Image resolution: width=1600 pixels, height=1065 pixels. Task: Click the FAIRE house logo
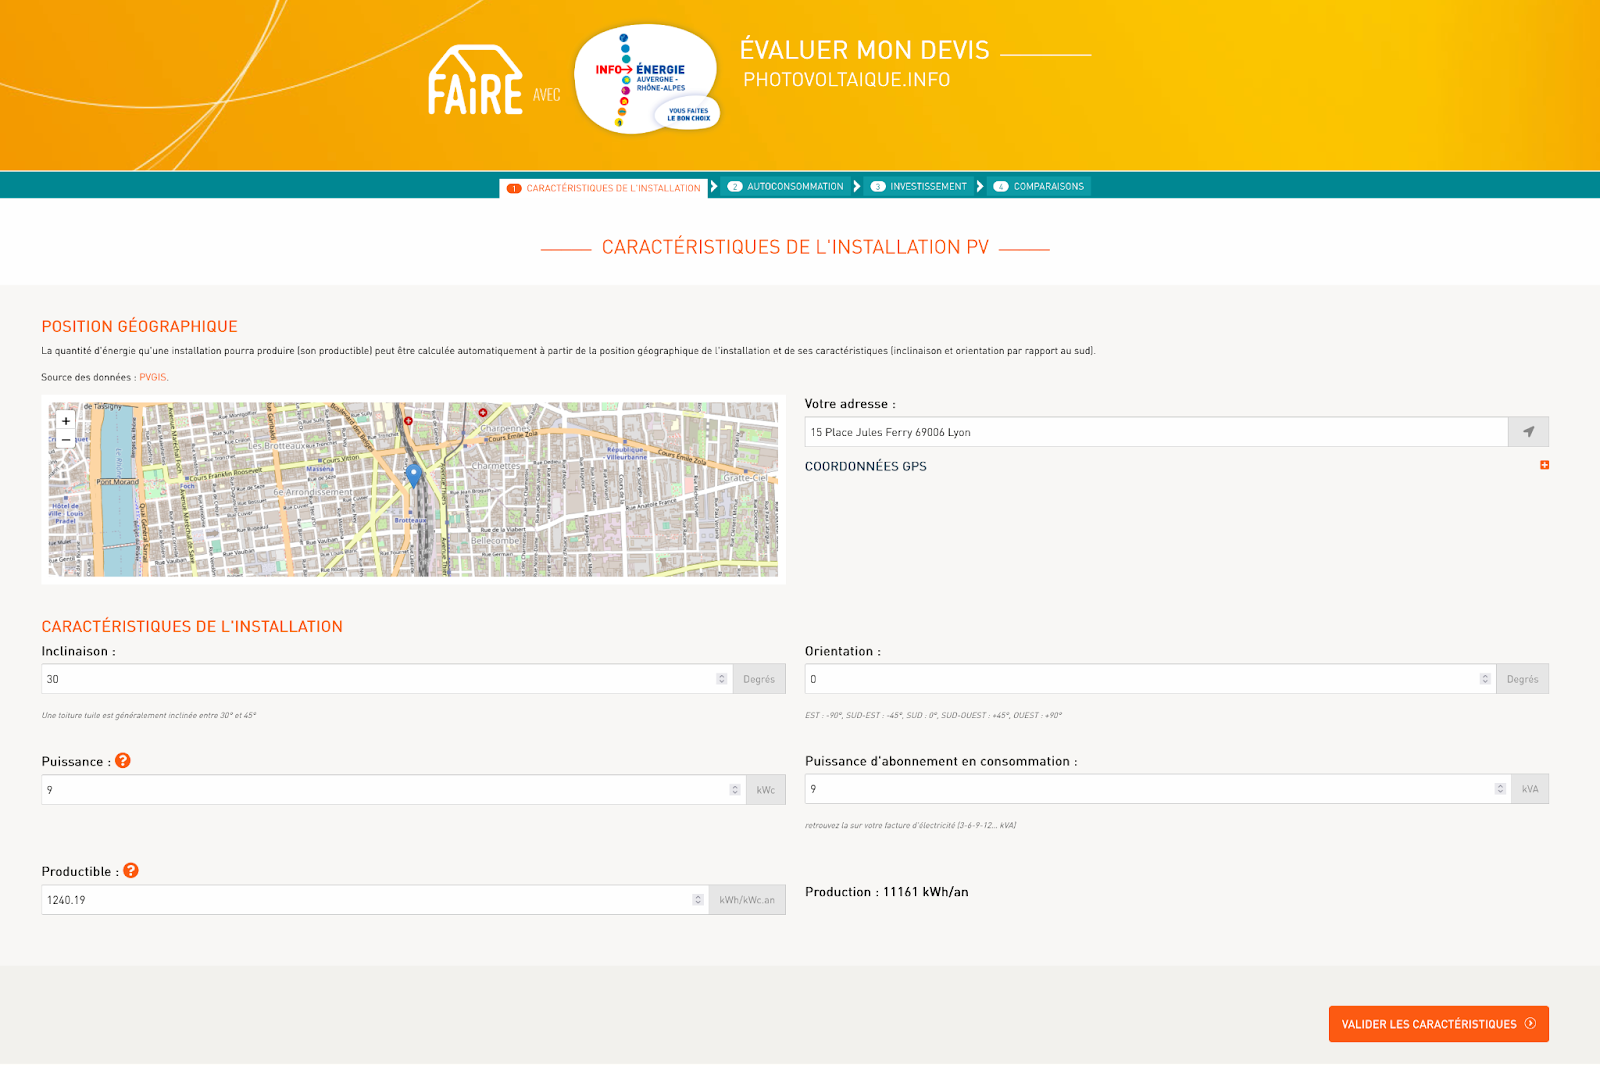point(475,81)
